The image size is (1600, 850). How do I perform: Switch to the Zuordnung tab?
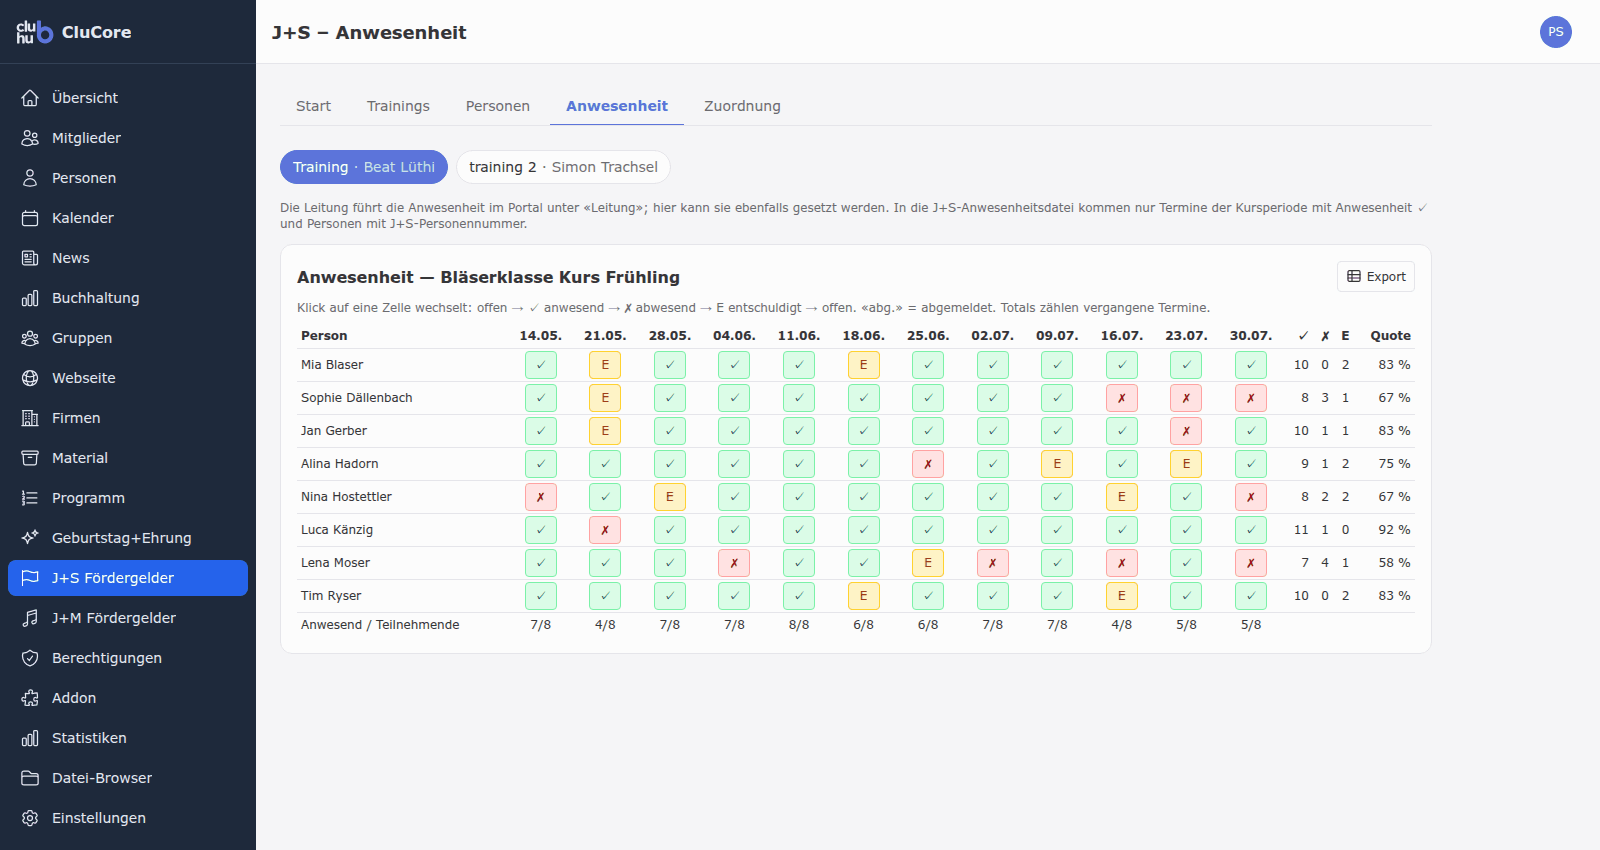[742, 106]
